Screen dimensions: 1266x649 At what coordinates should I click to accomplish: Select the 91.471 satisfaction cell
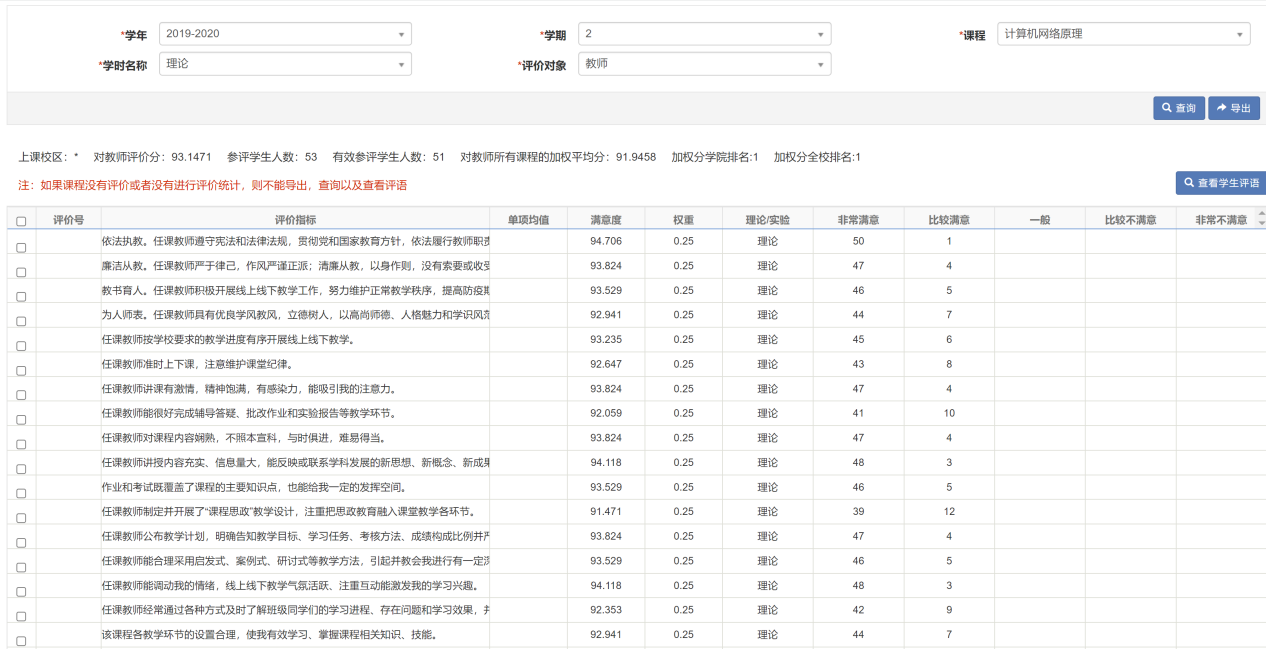click(606, 511)
